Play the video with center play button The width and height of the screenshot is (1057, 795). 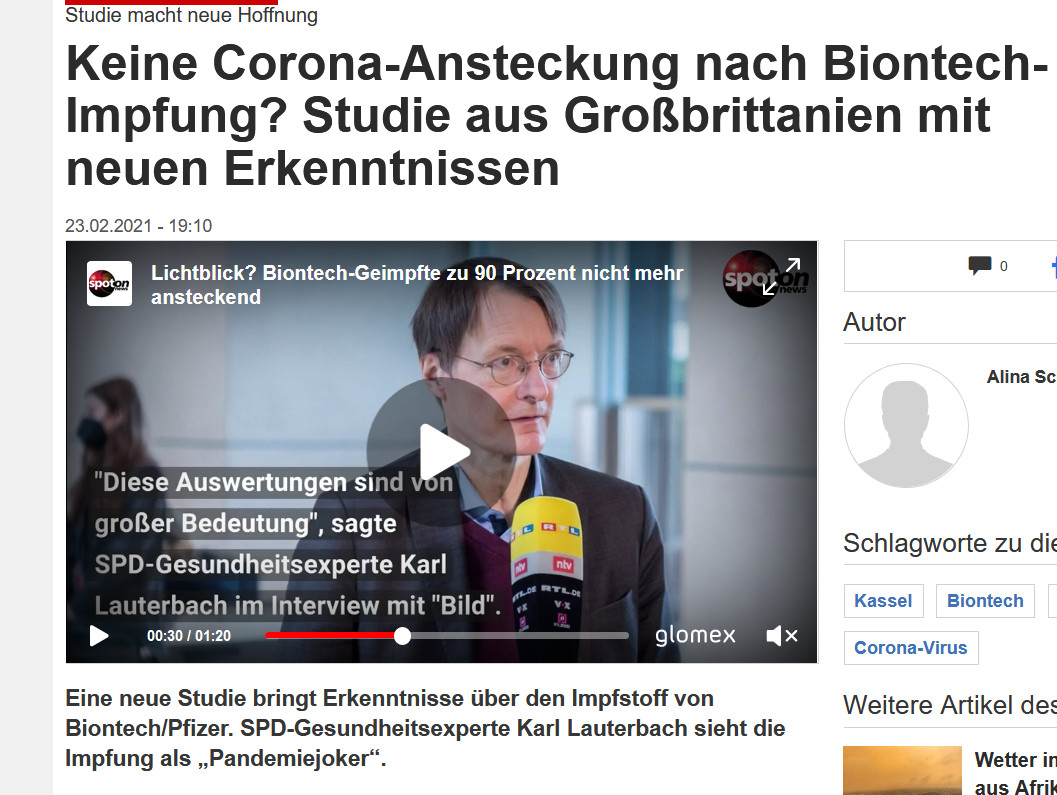pos(442,452)
